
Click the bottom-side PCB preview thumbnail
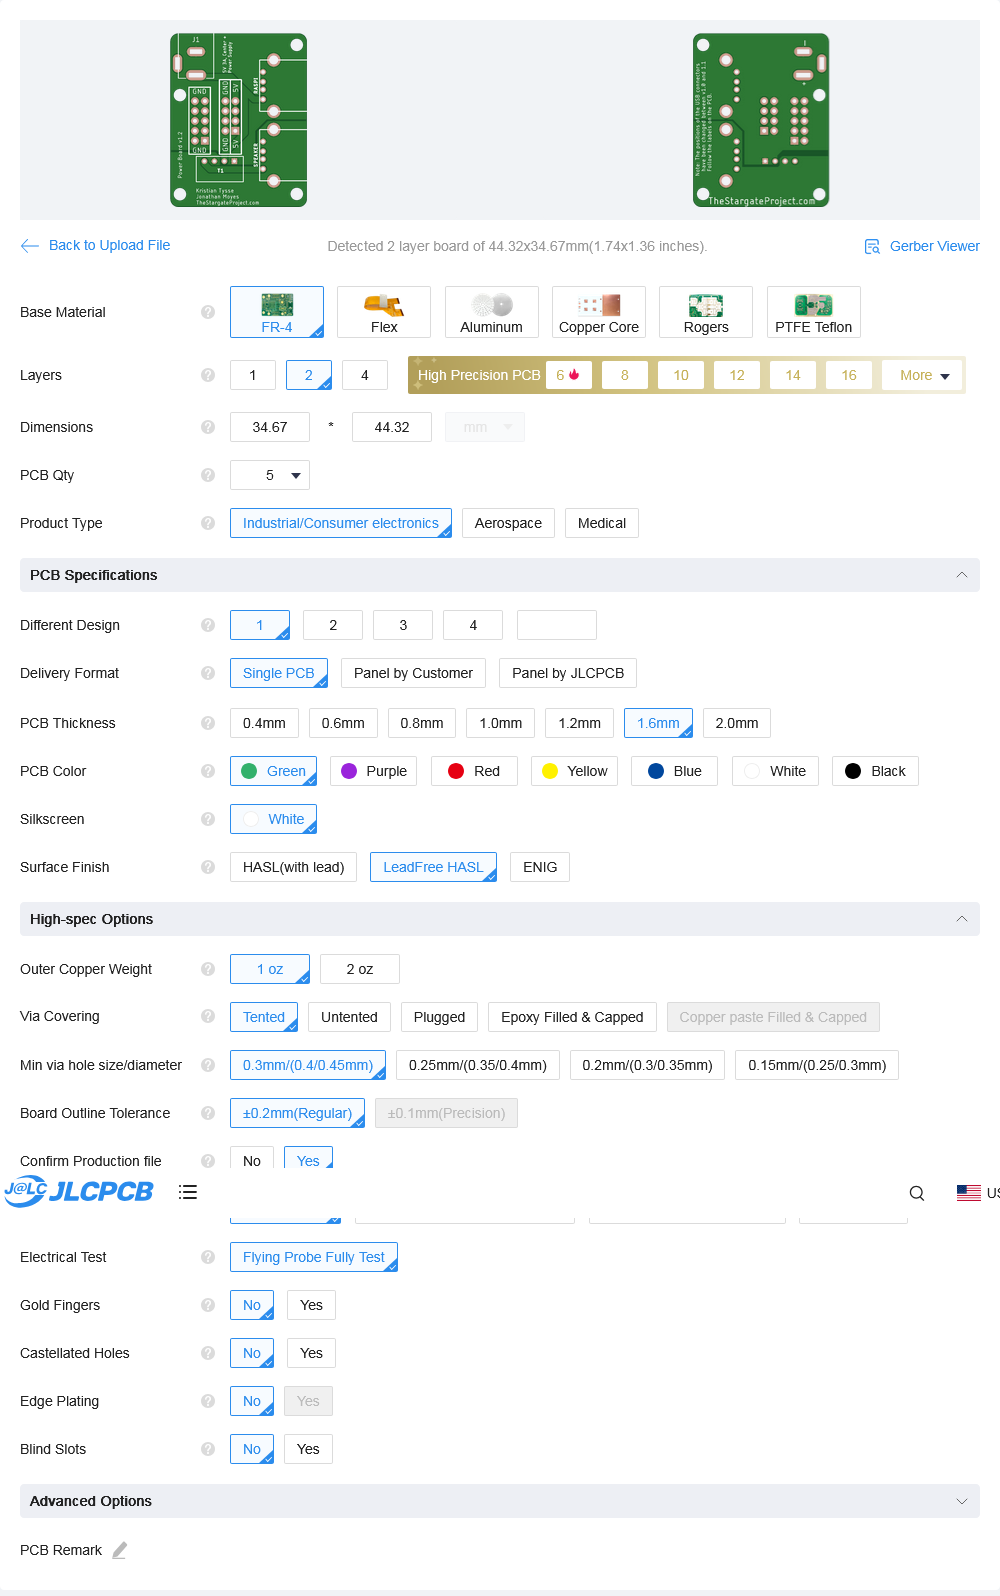[x=761, y=120]
